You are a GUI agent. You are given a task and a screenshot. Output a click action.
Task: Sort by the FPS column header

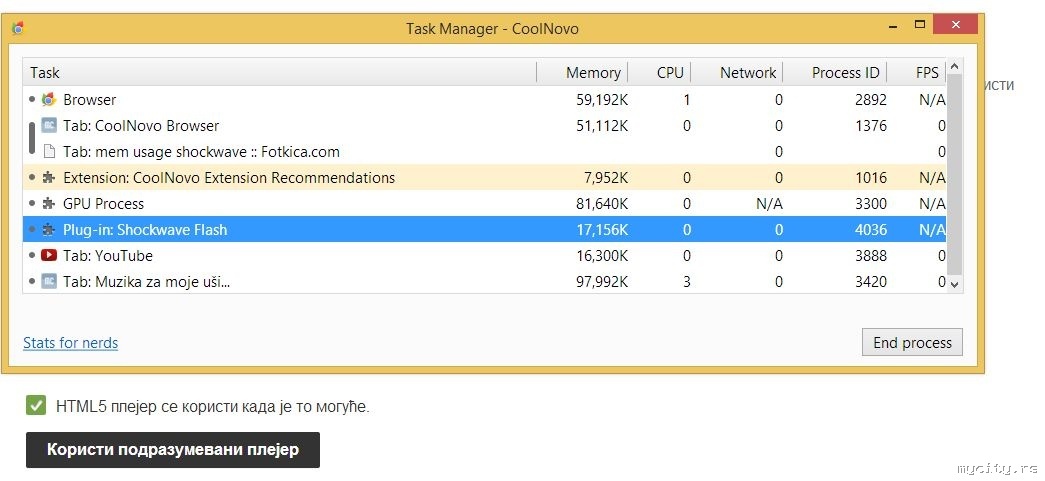point(917,72)
